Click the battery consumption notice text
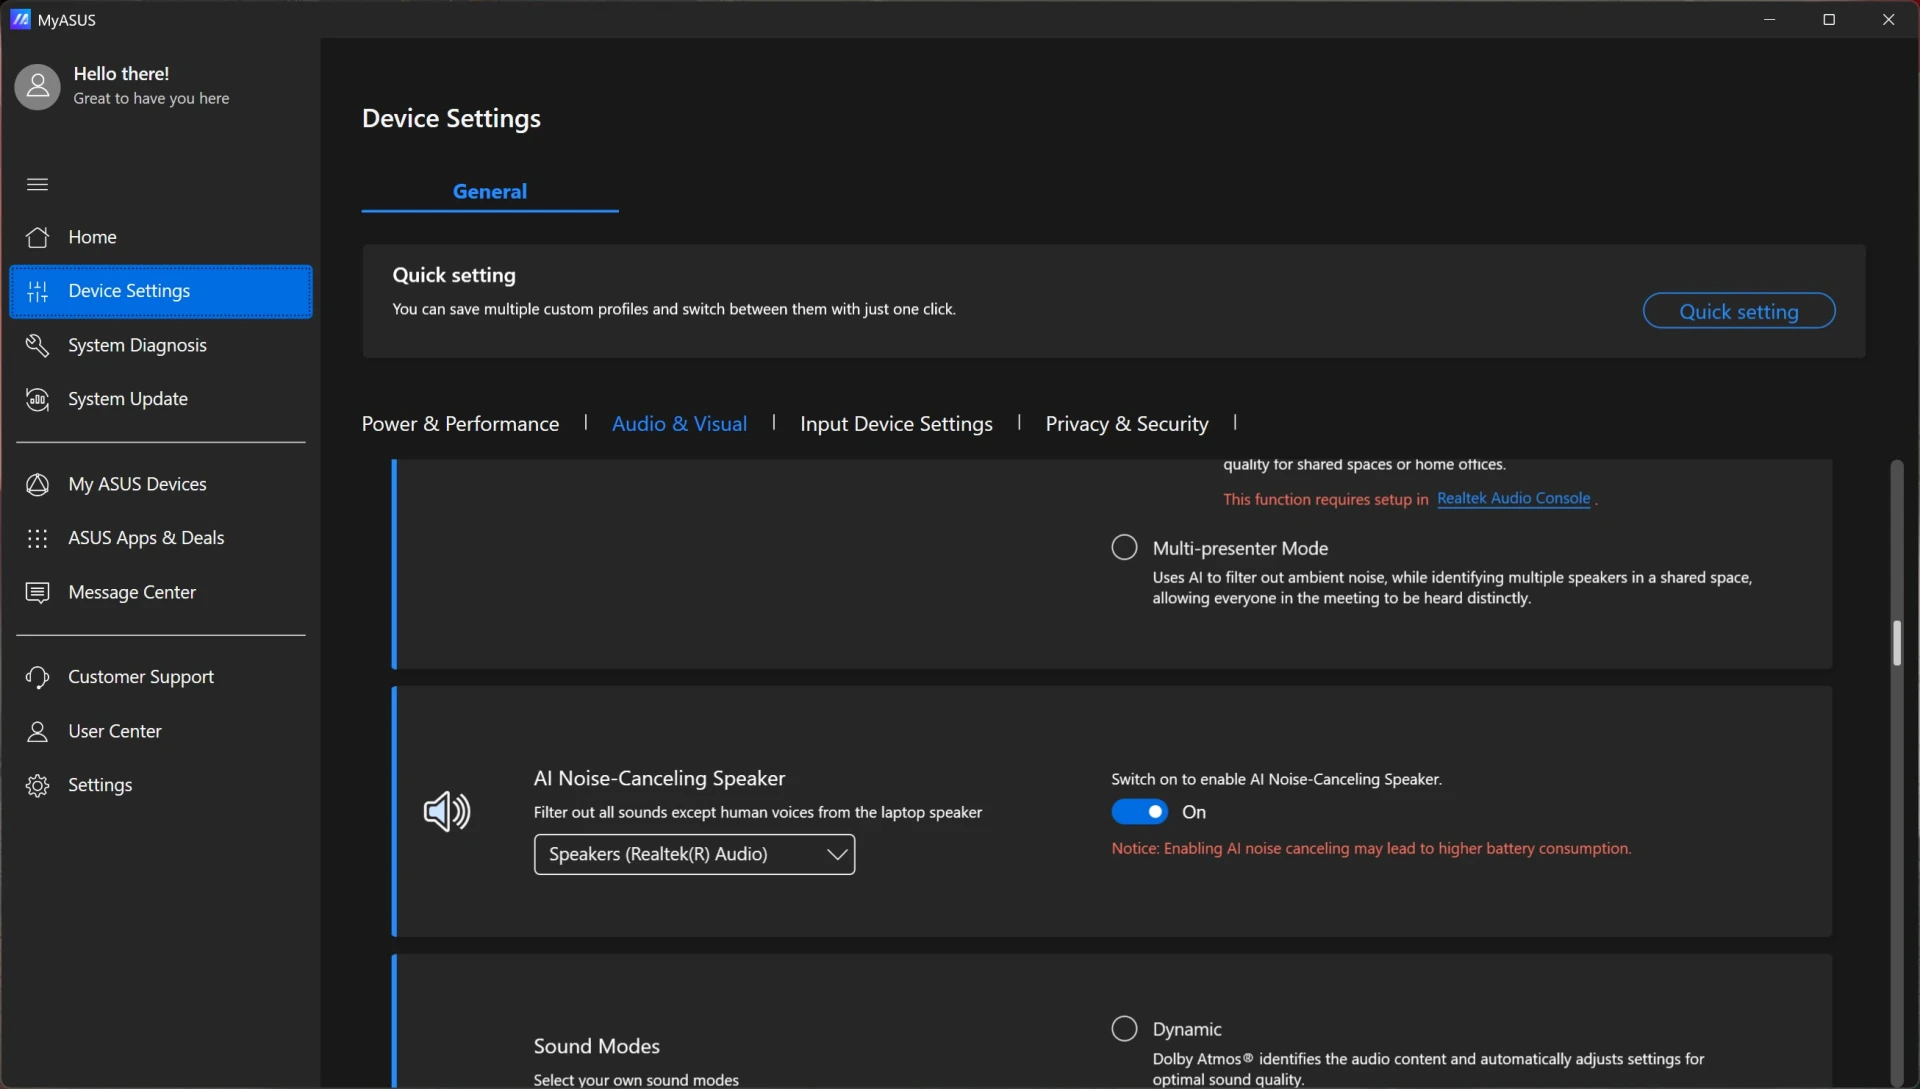 tap(1371, 848)
